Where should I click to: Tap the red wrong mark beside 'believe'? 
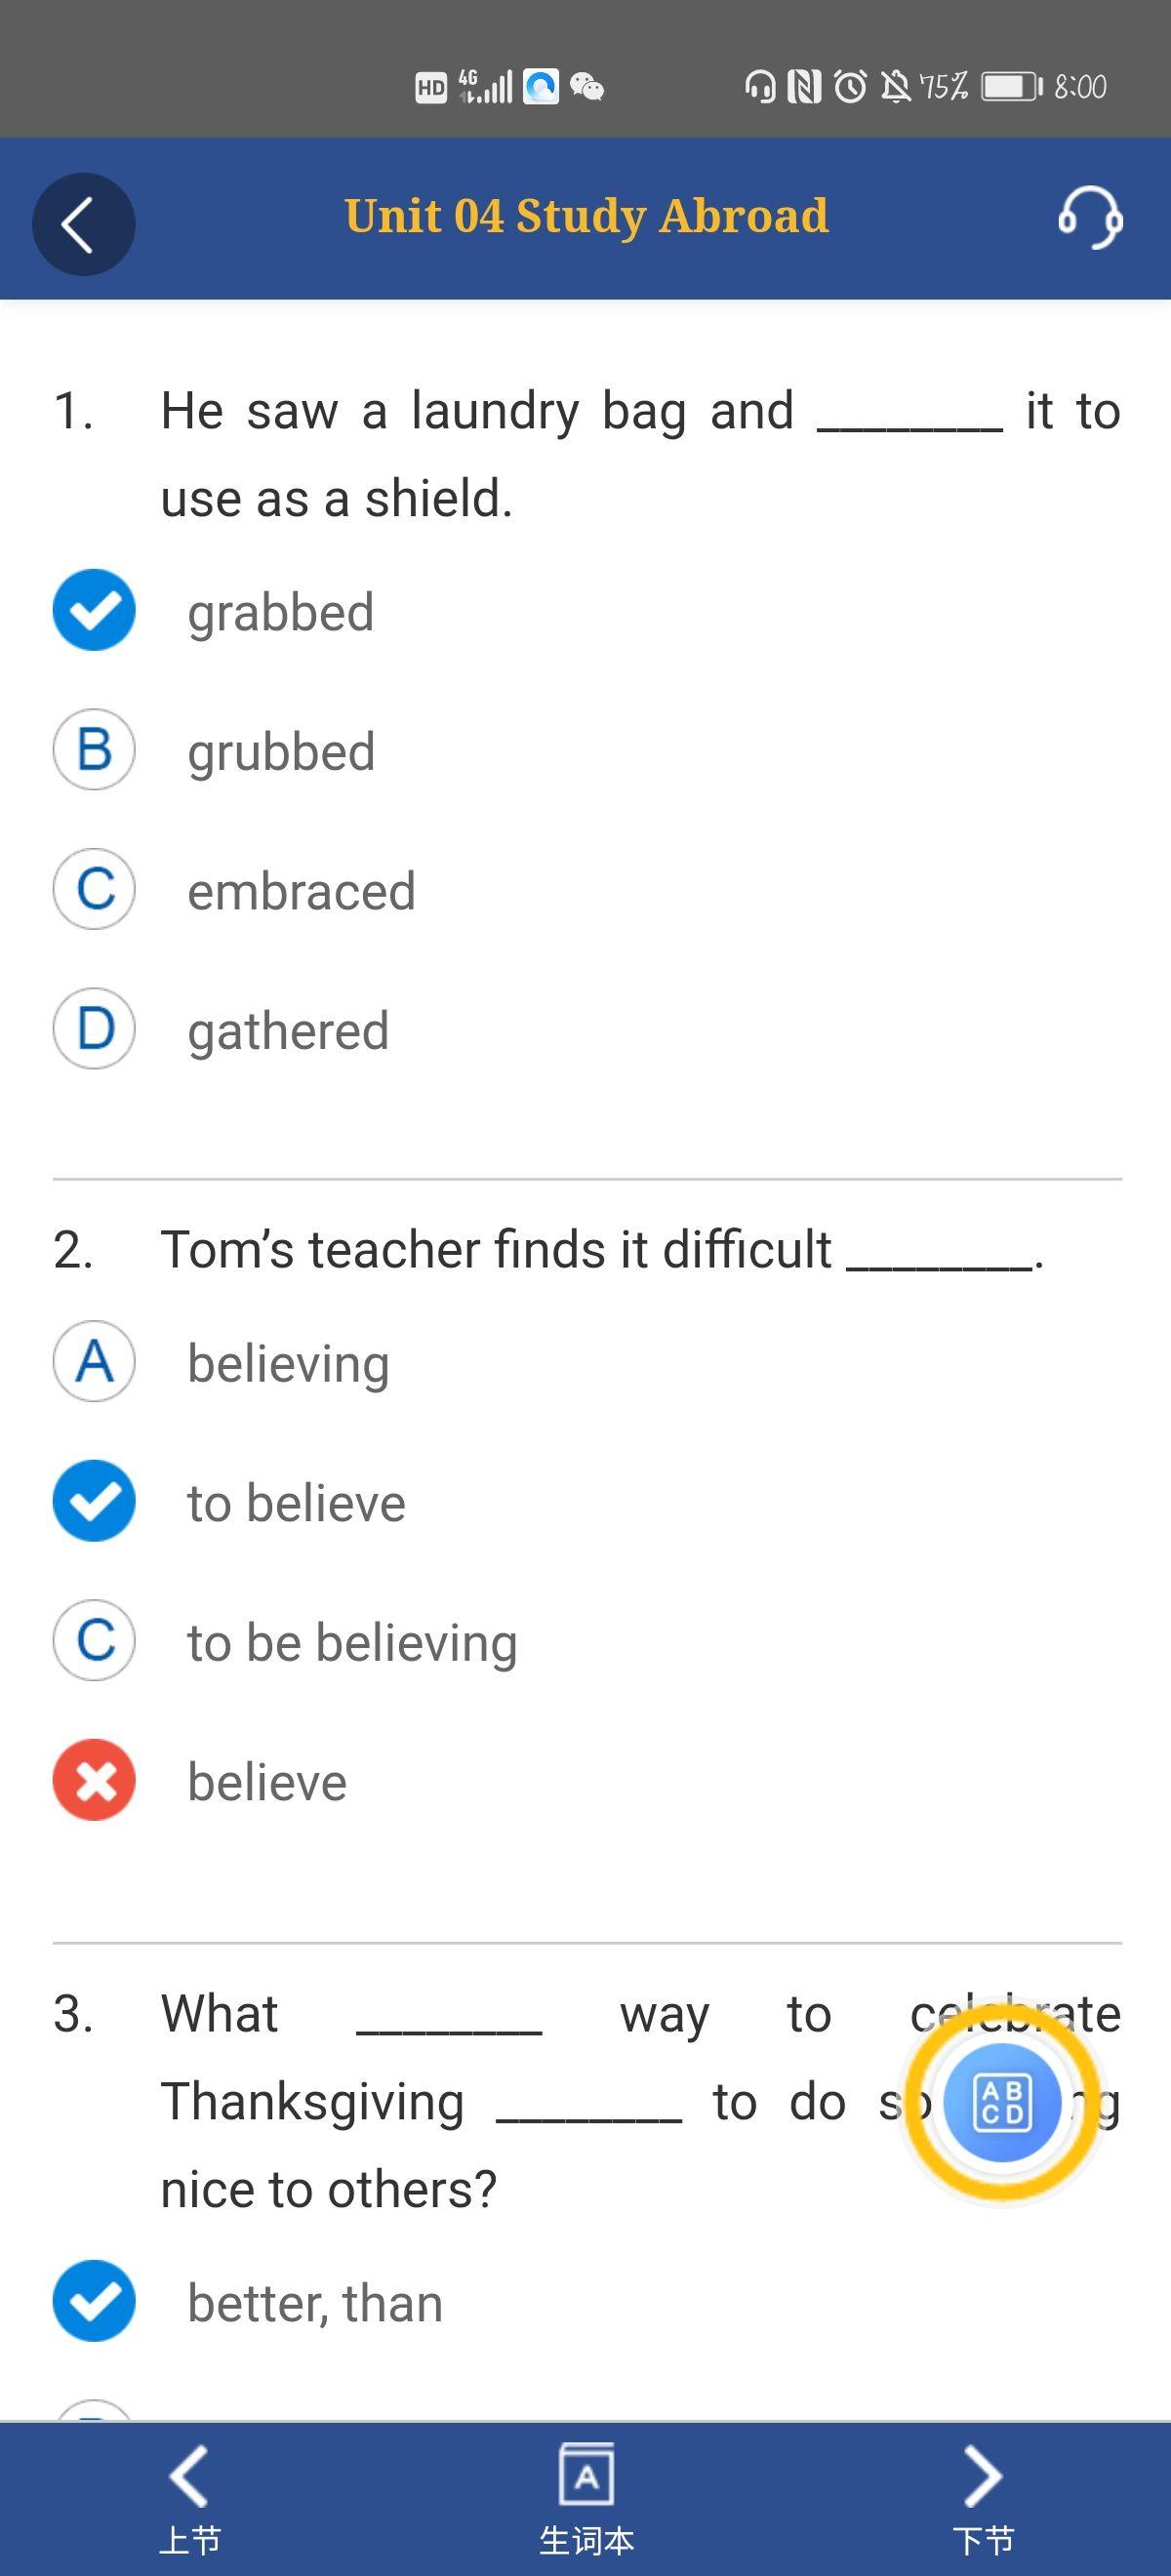[94, 1780]
